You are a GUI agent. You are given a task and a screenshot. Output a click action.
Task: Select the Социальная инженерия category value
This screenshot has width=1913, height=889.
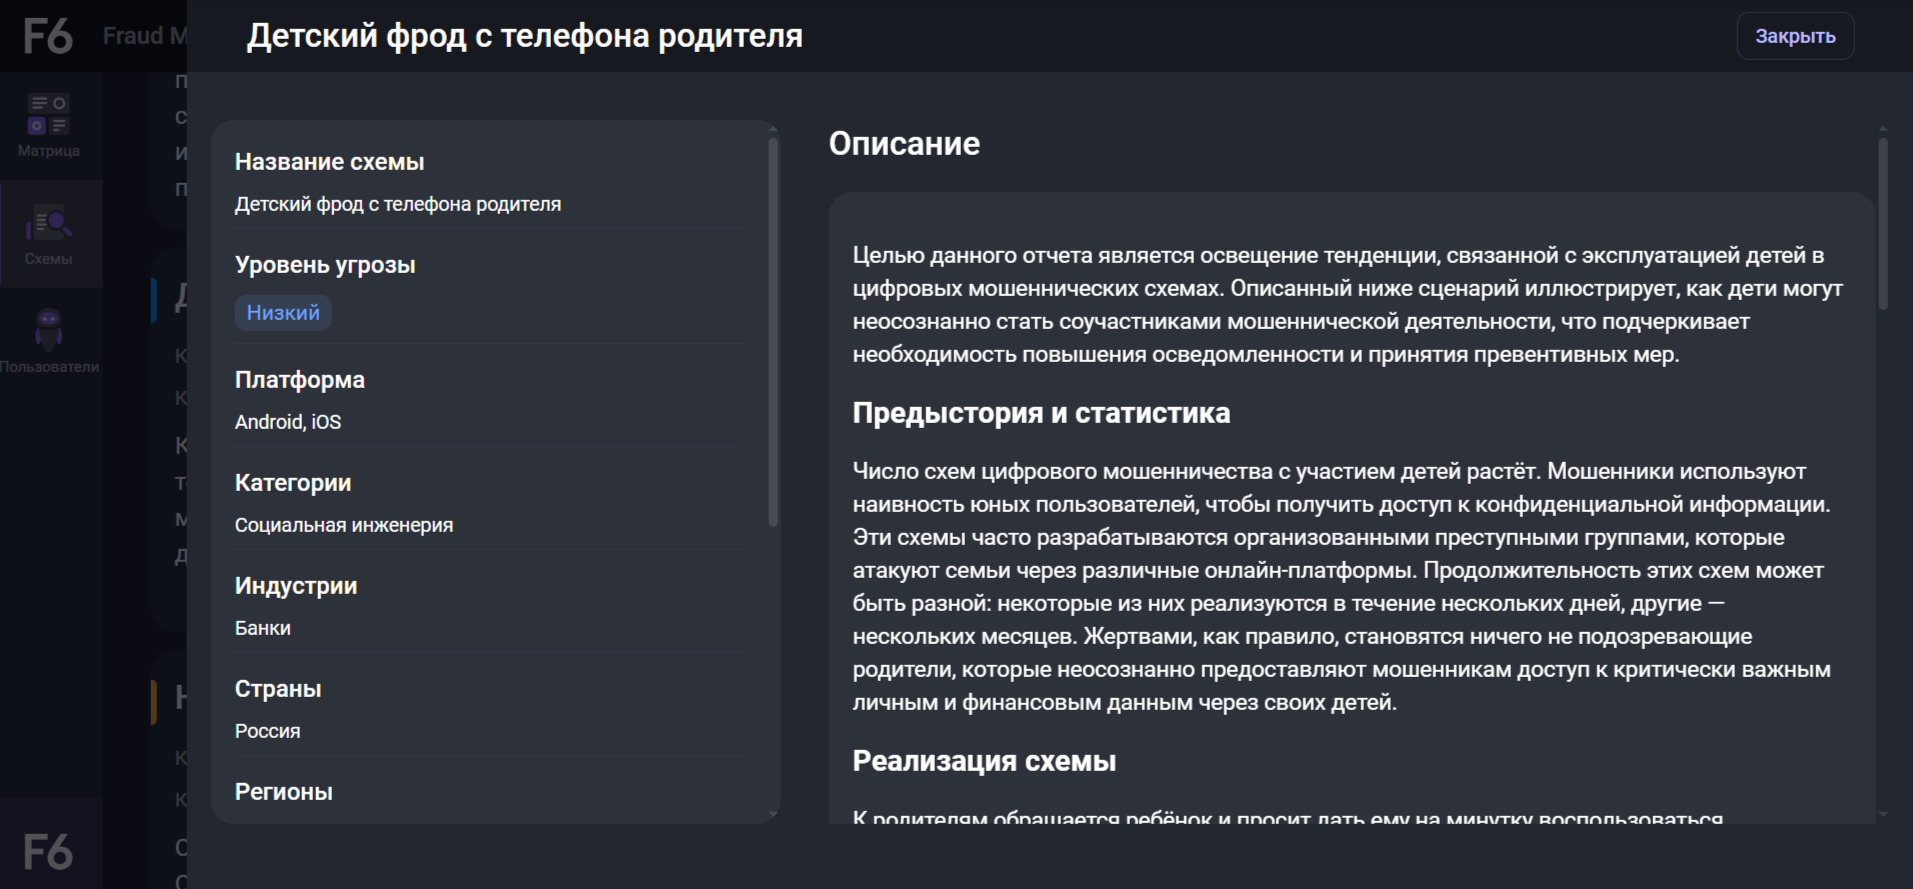coord(344,525)
